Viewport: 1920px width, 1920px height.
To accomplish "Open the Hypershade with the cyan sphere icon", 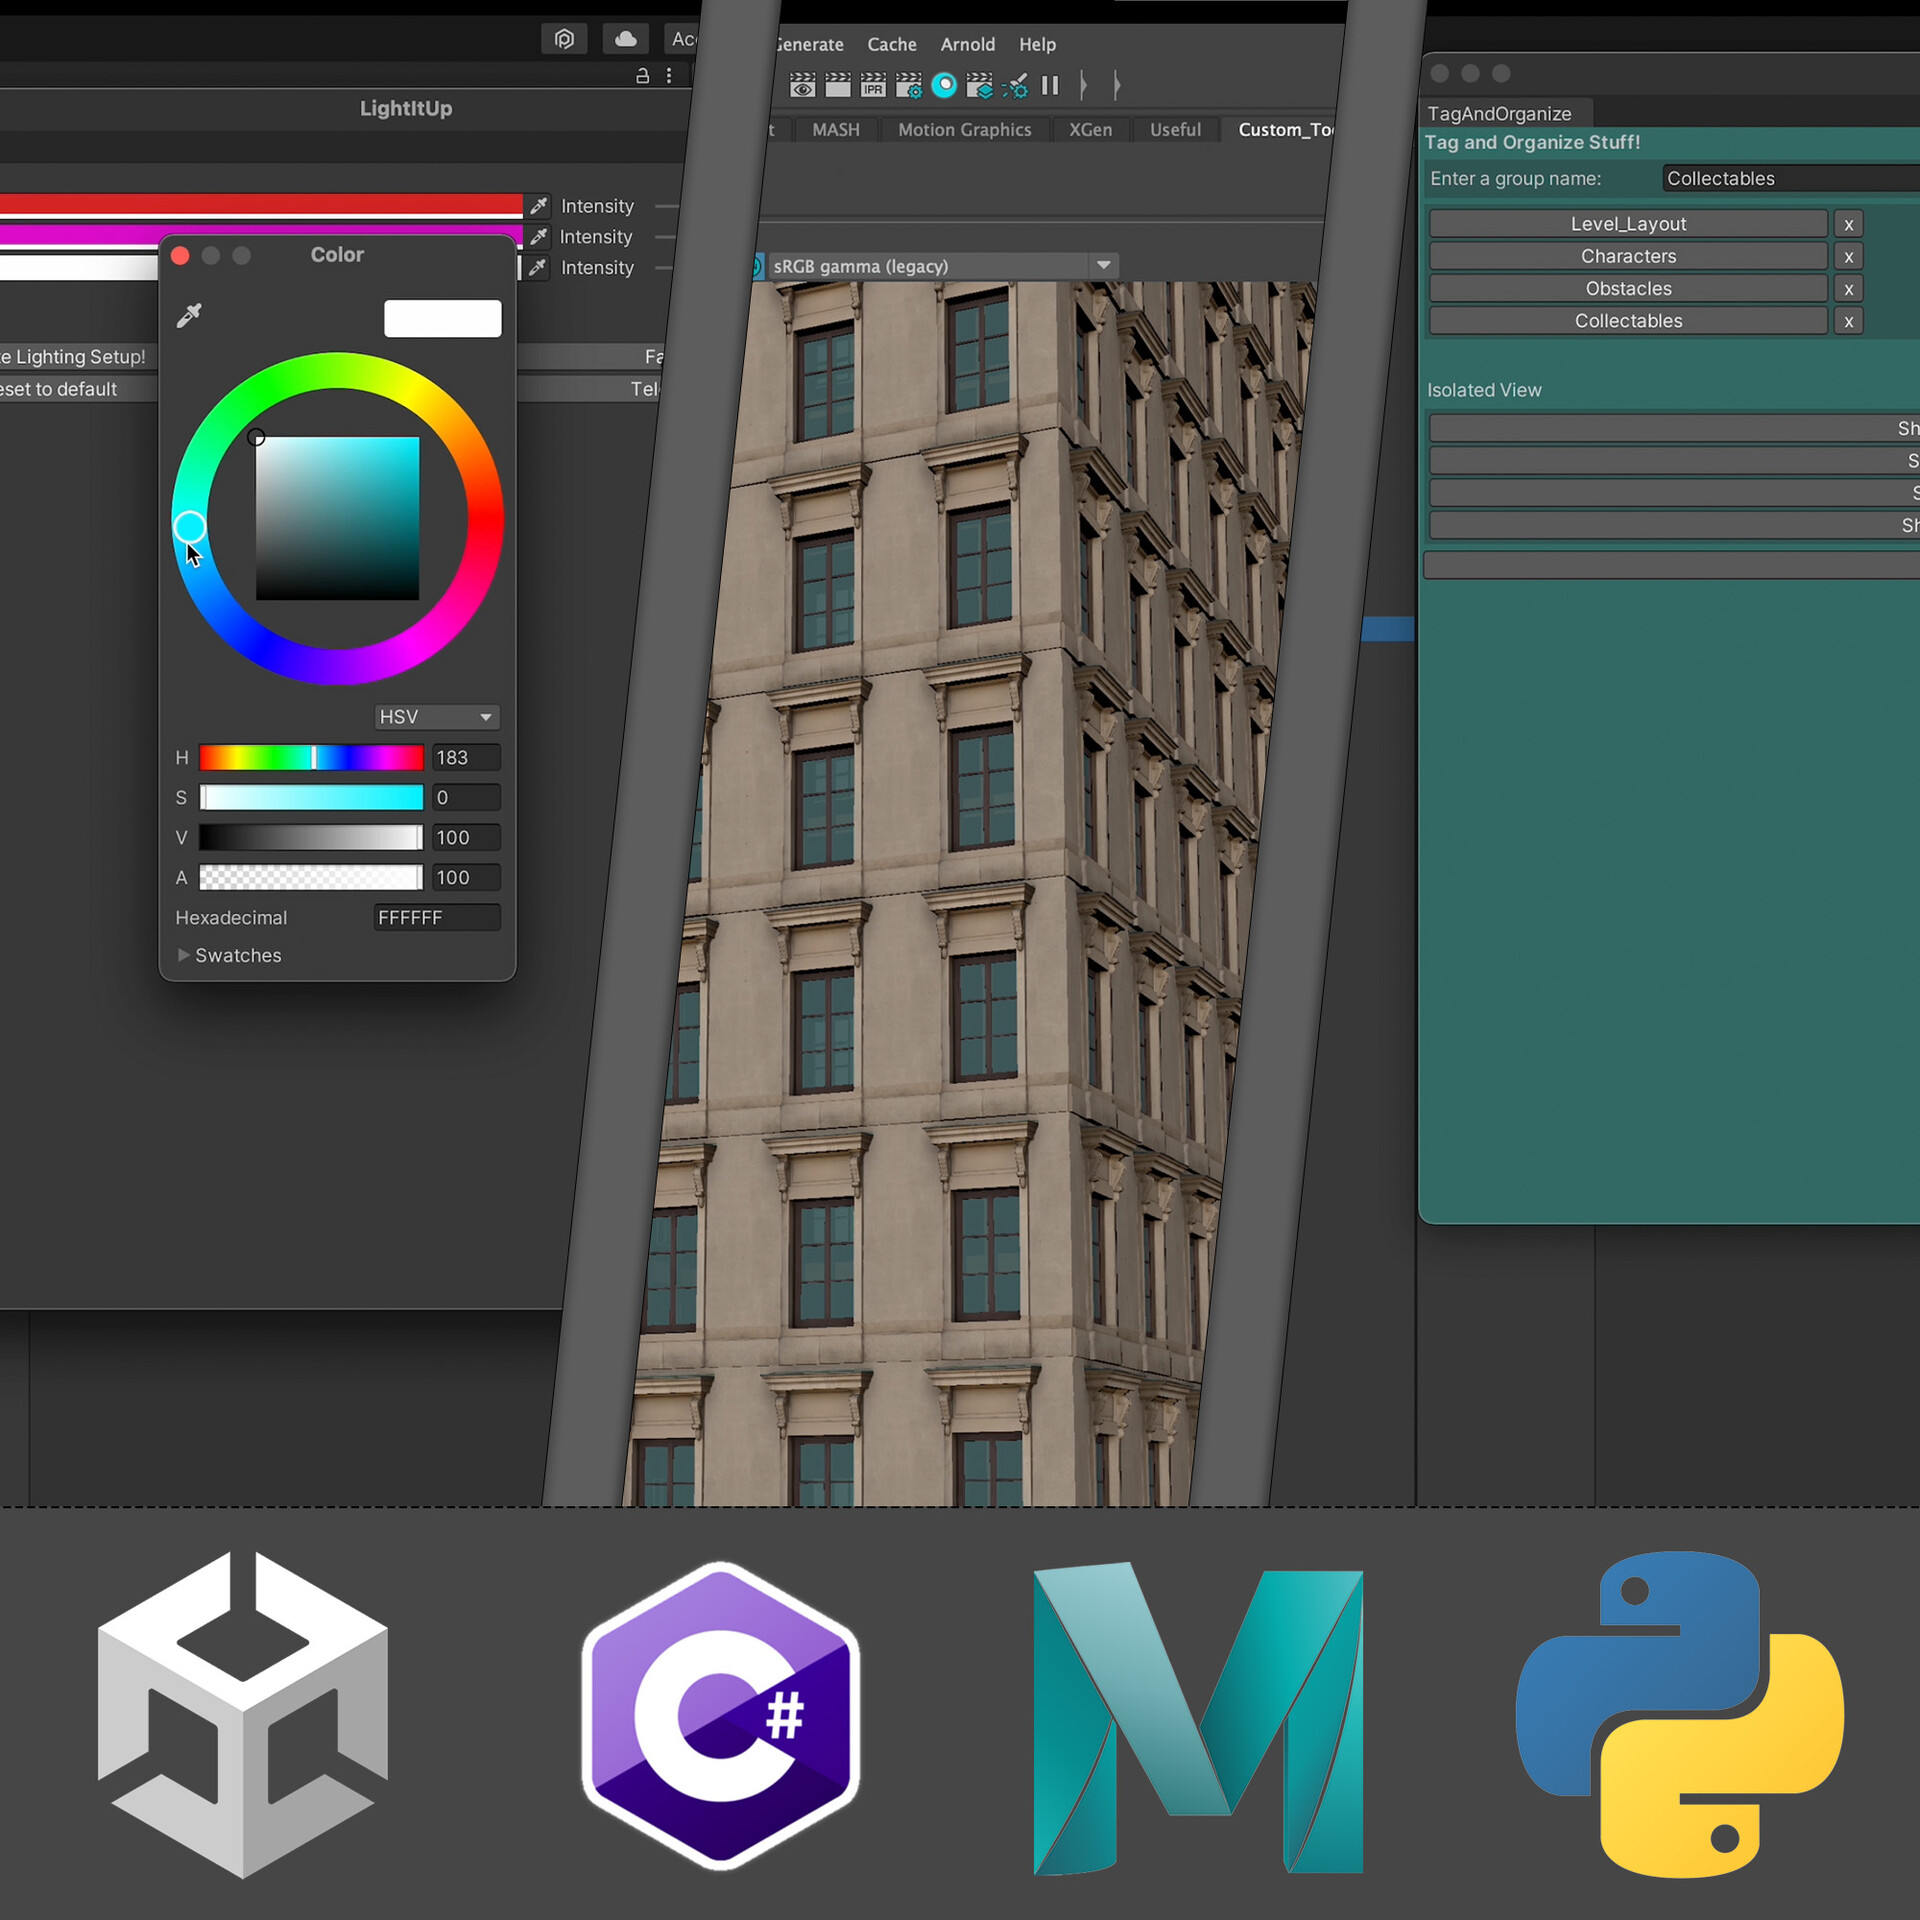I will (944, 85).
